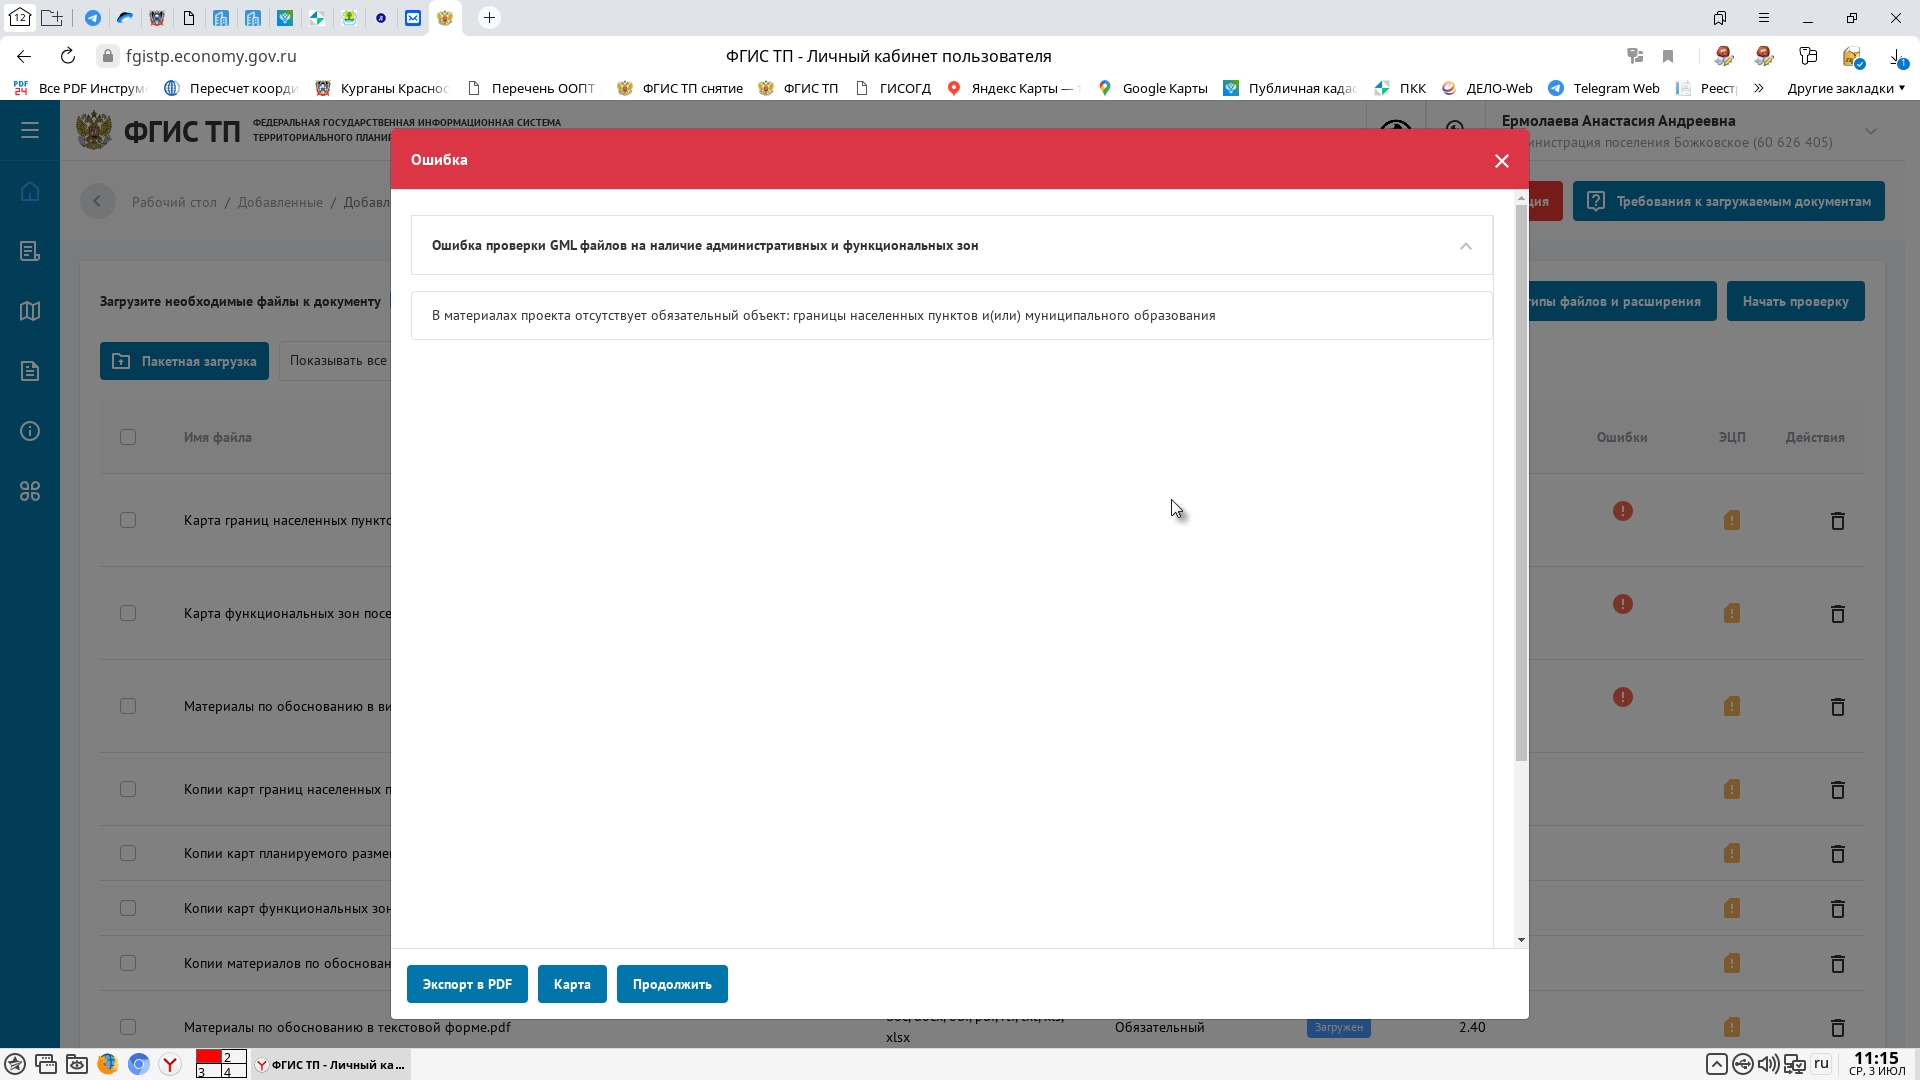Click the warning icon in the Ошибки column
The height and width of the screenshot is (1080, 1920).
pos(1621,511)
